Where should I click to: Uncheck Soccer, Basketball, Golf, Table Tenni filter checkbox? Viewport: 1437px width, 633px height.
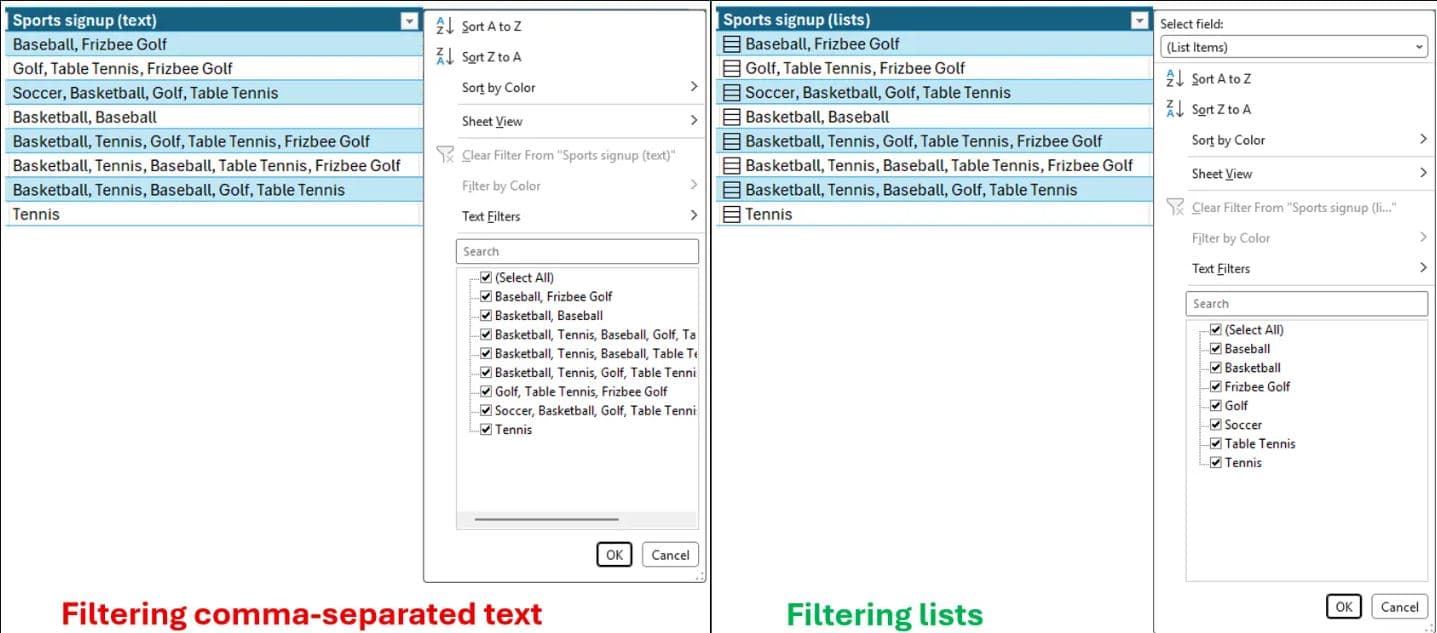486,410
